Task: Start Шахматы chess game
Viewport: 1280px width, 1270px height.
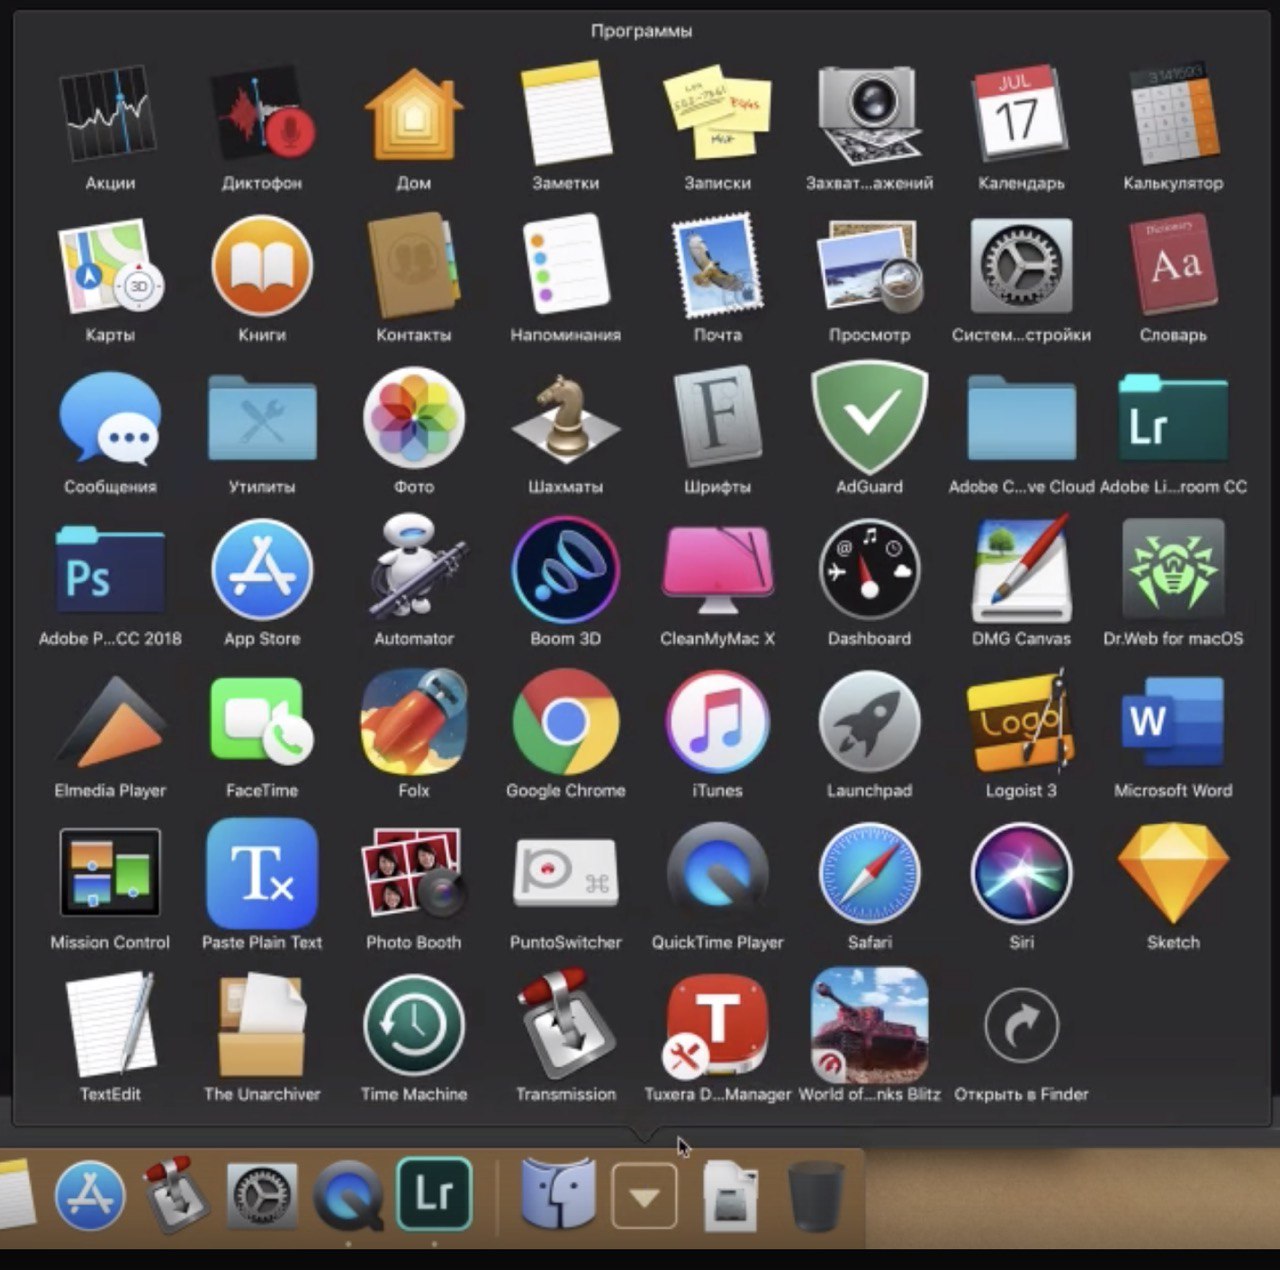Action: 566,418
